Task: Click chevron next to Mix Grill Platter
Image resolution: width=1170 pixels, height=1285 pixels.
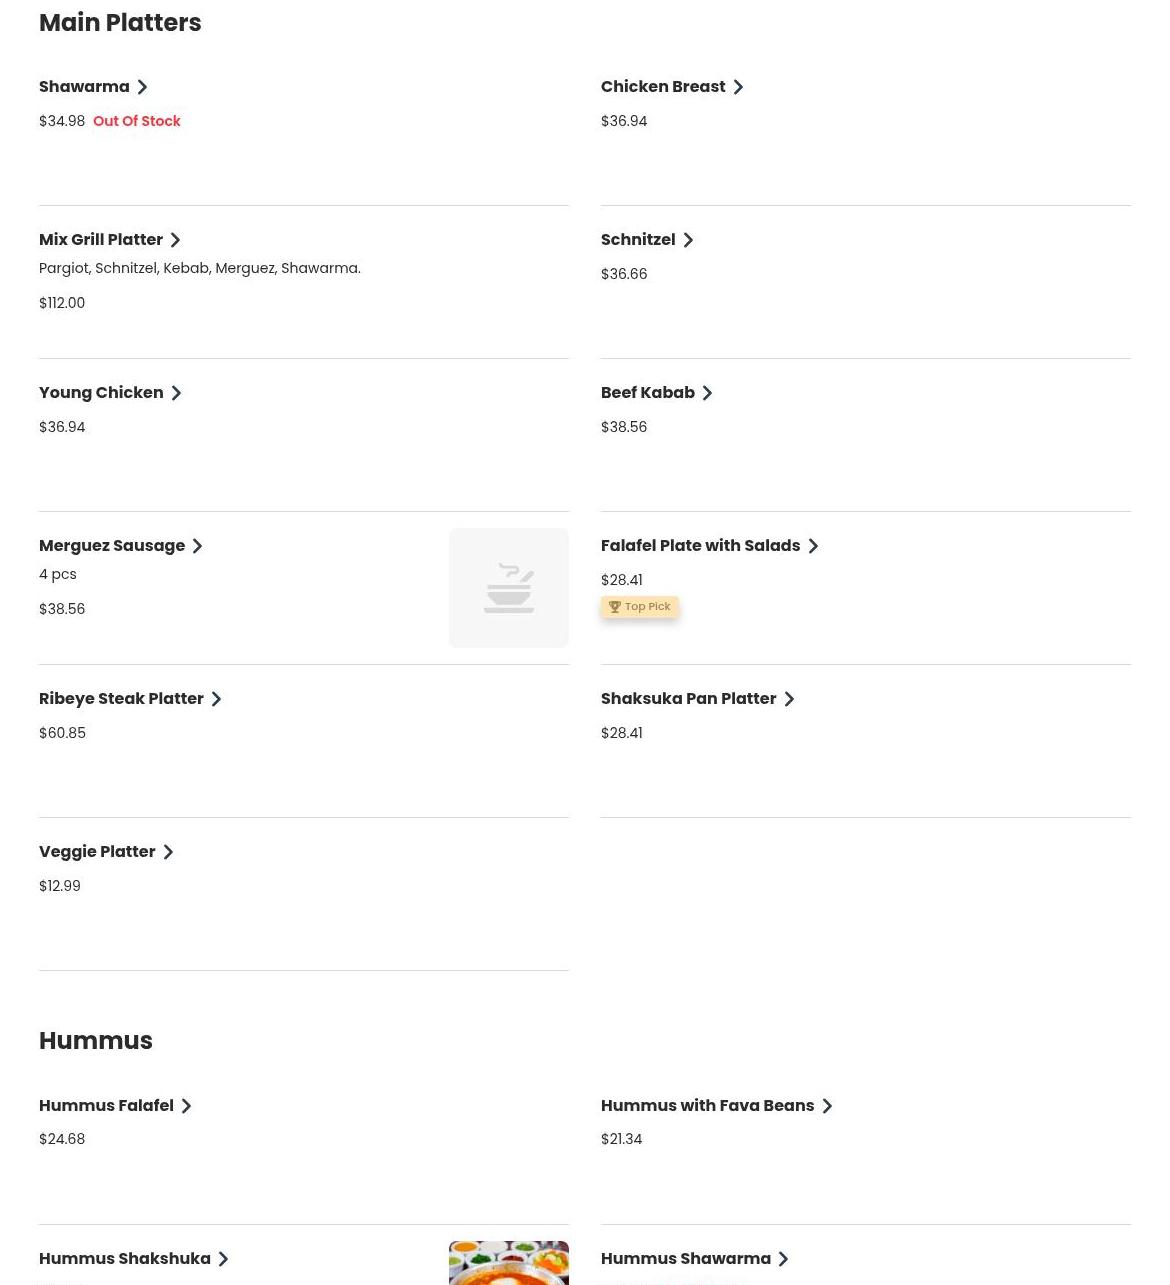Action: 175,240
